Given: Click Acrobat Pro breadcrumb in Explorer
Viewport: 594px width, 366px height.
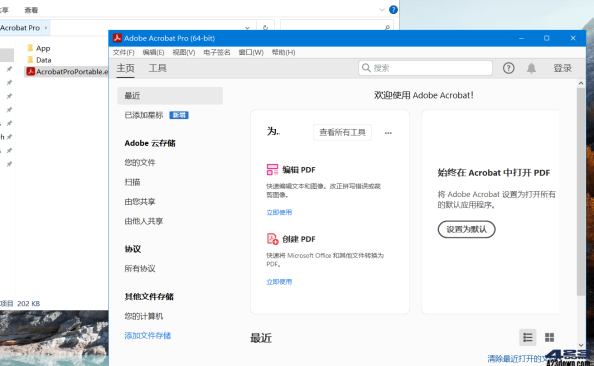Looking at the screenshot, I should pos(20,28).
